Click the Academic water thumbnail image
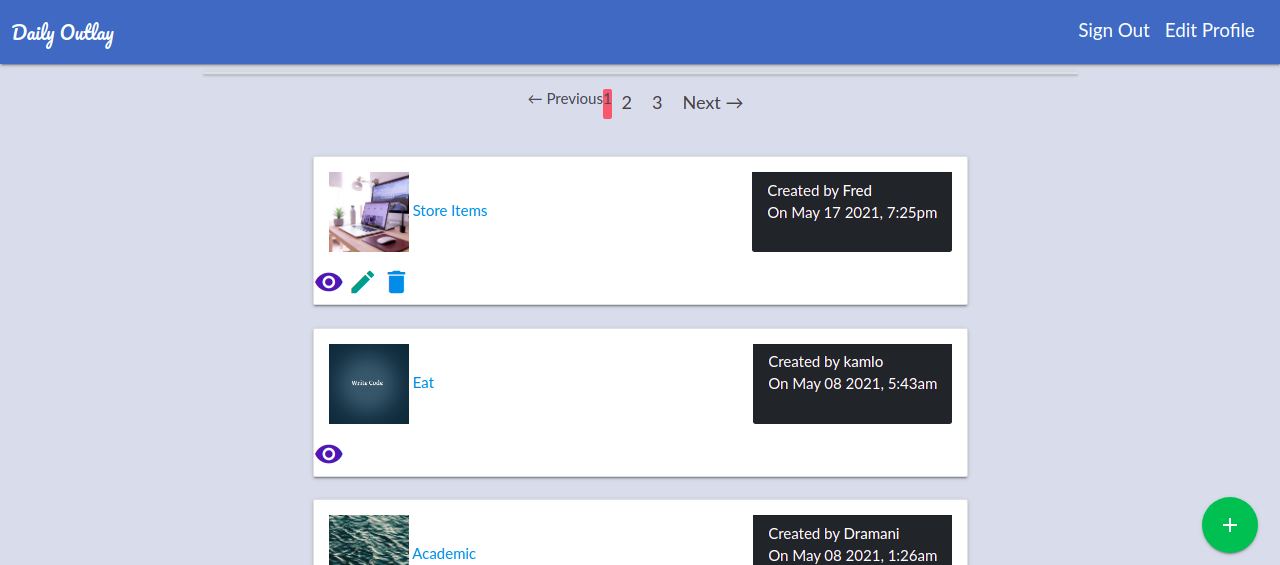 [x=369, y=540]
